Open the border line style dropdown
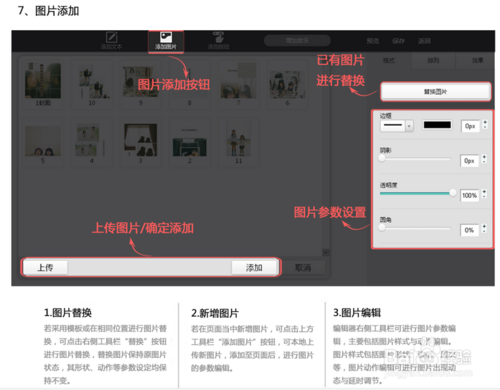The width and height of the screenshot is (500, 390). [x=397, y=126]
